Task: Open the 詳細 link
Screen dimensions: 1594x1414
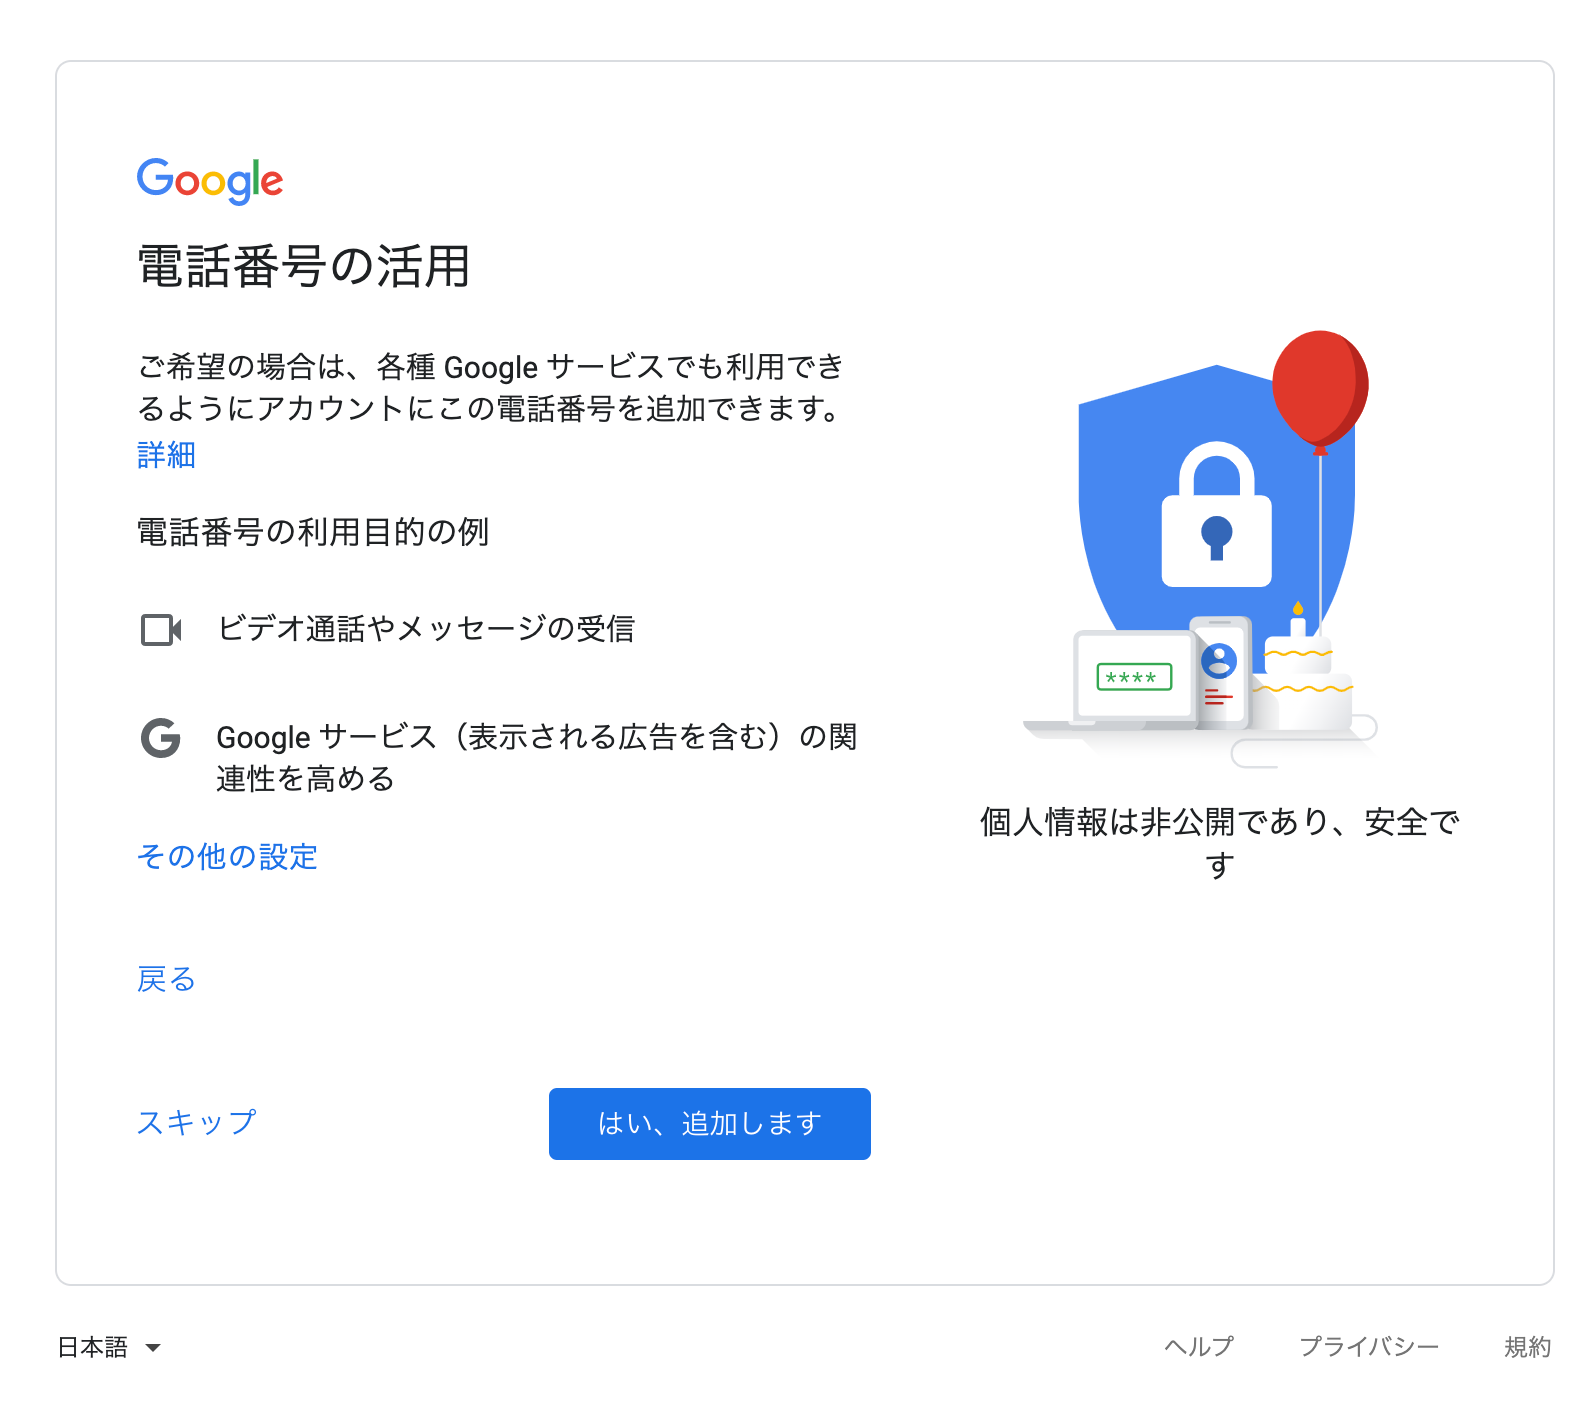Action: (166, 455)
